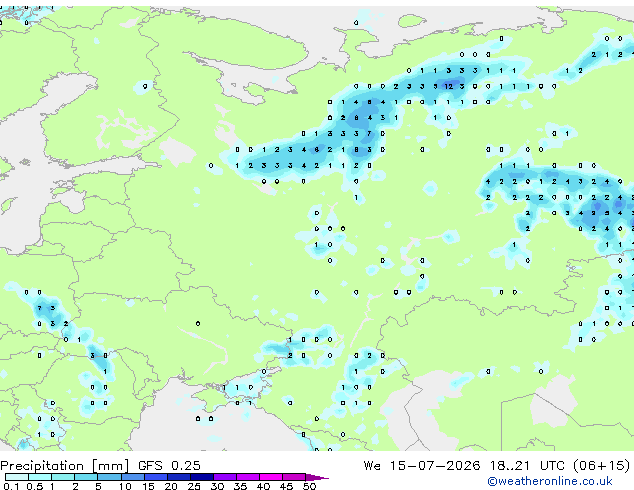Click the 2–5 mm legend swatch

pos(86,477)
